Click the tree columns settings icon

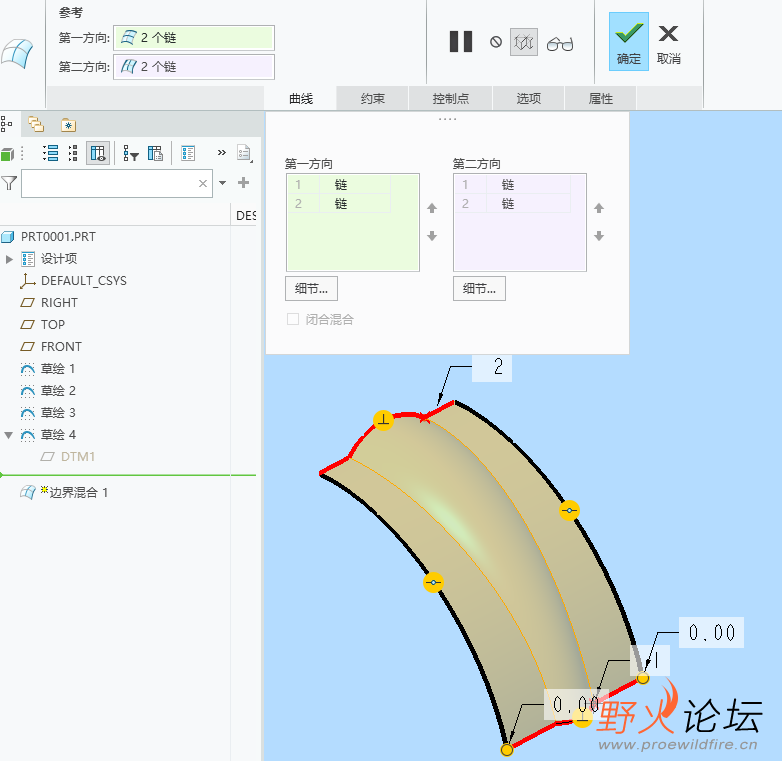tap(156, 153)
